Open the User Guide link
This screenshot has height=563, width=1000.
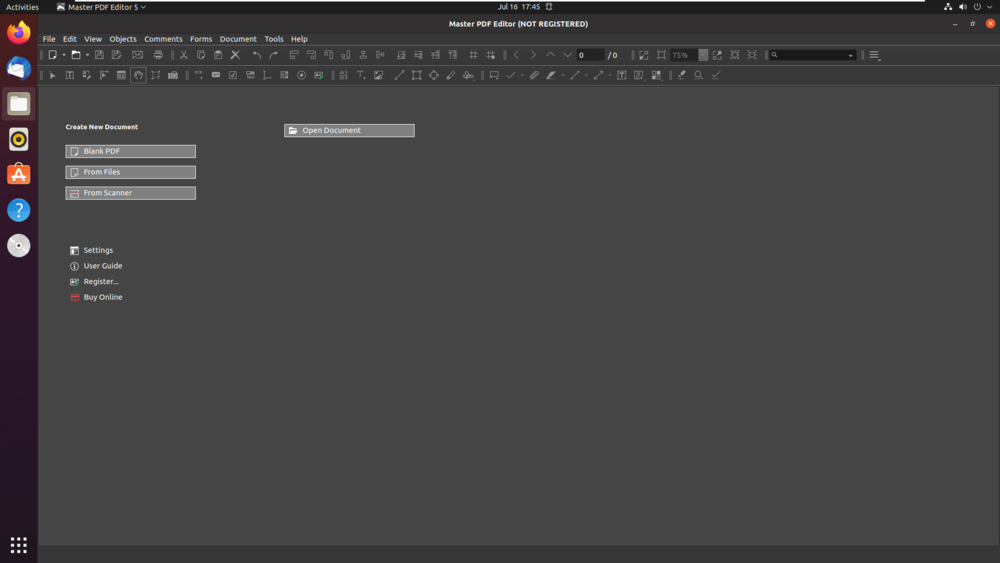coord(102,266)
